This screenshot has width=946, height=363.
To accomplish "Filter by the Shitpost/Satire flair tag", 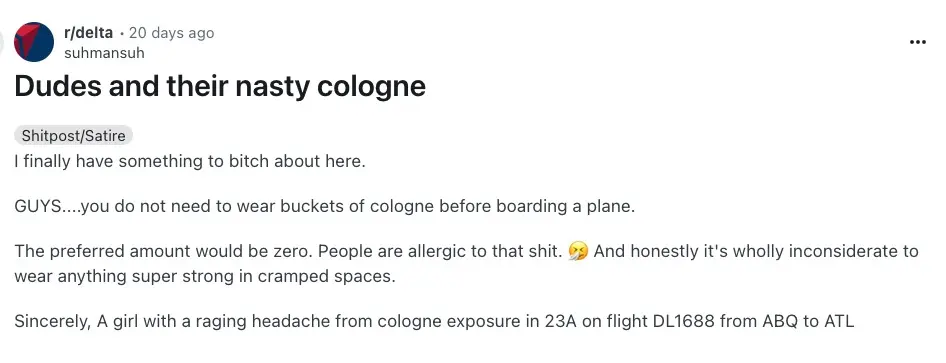I will 74,136.
